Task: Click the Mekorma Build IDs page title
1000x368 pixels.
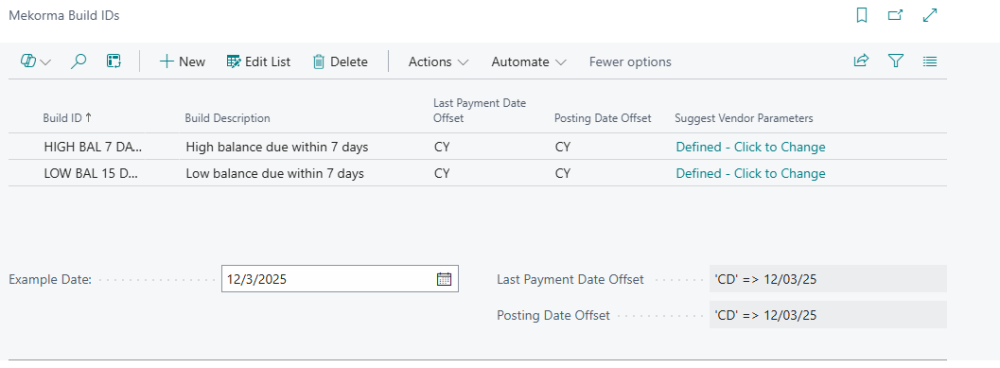Action: click(64, 16)
